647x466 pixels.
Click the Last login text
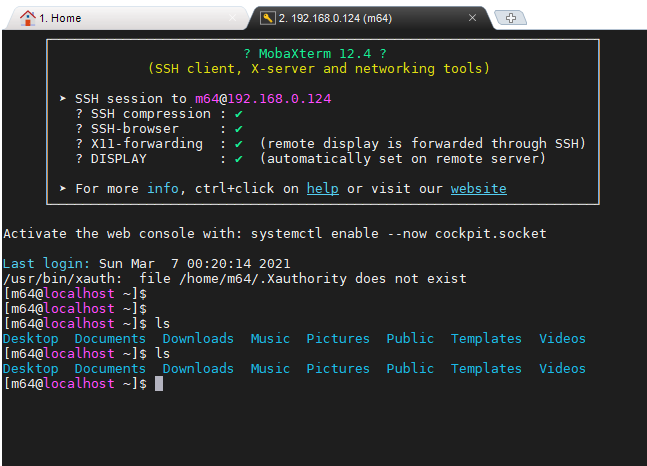(x=46, y=263)
